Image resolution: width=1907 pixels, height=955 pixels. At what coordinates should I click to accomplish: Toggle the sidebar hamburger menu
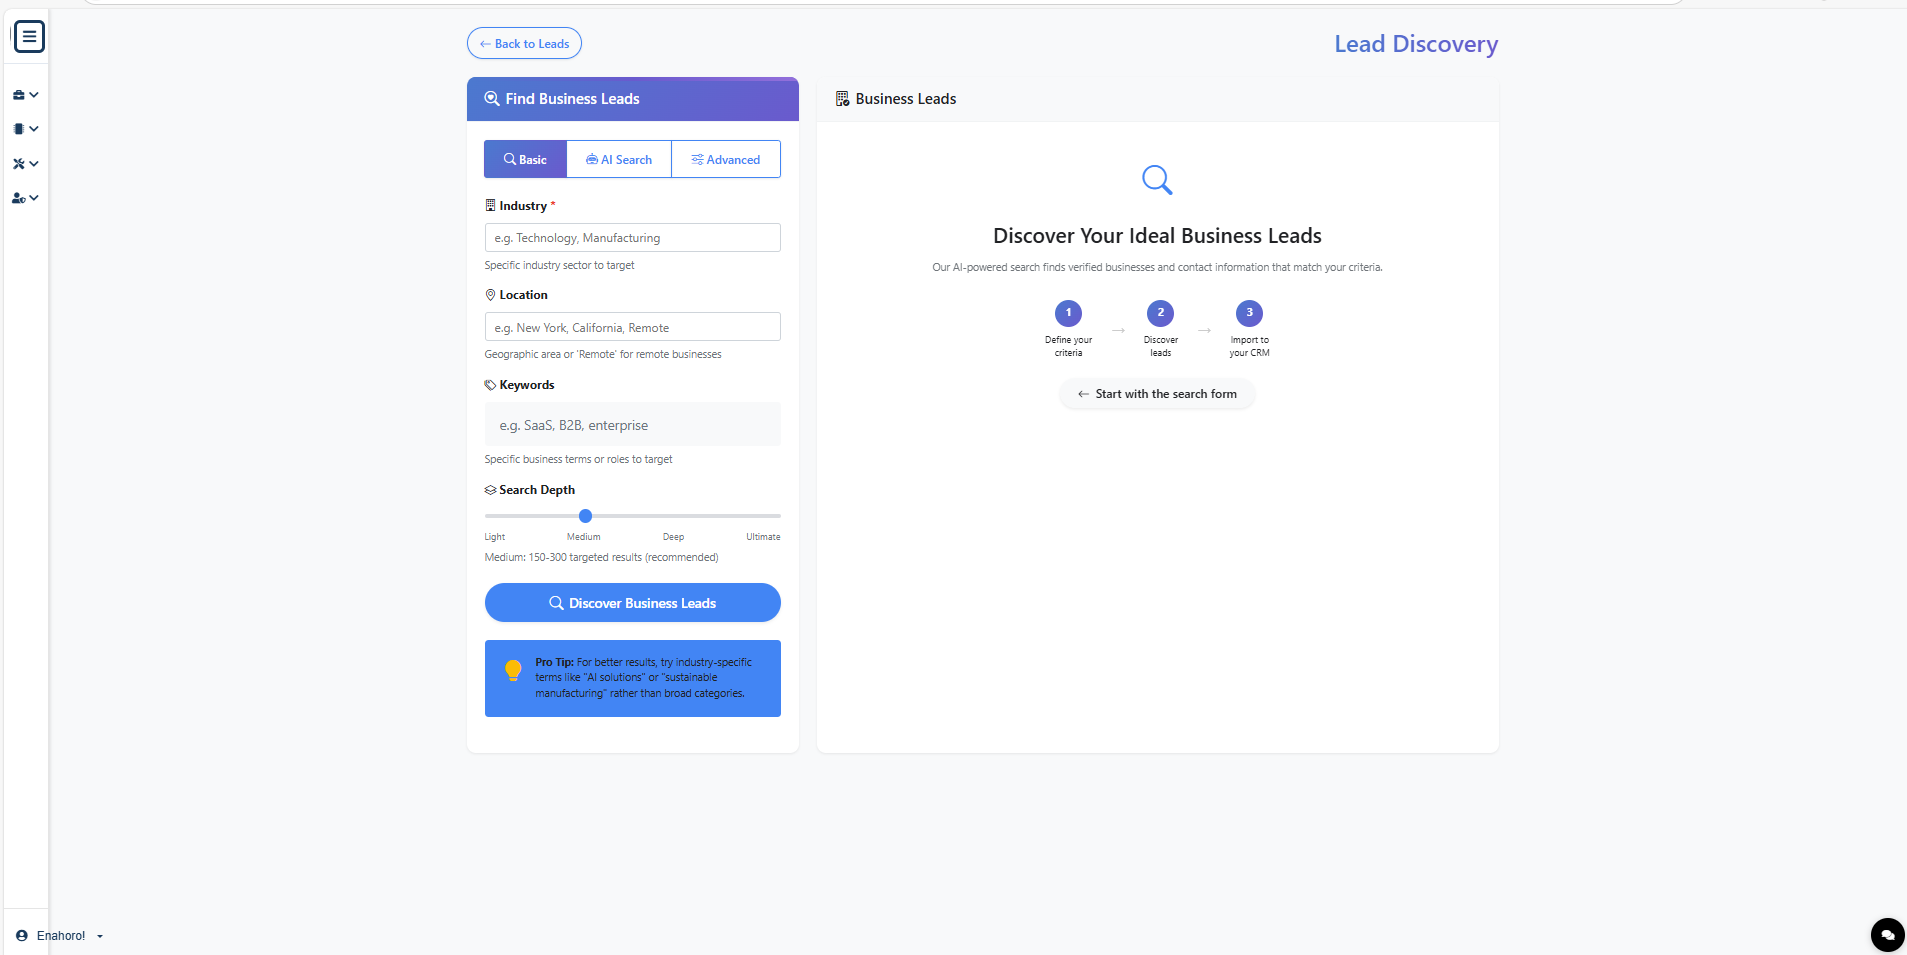[x=30, y=37]
